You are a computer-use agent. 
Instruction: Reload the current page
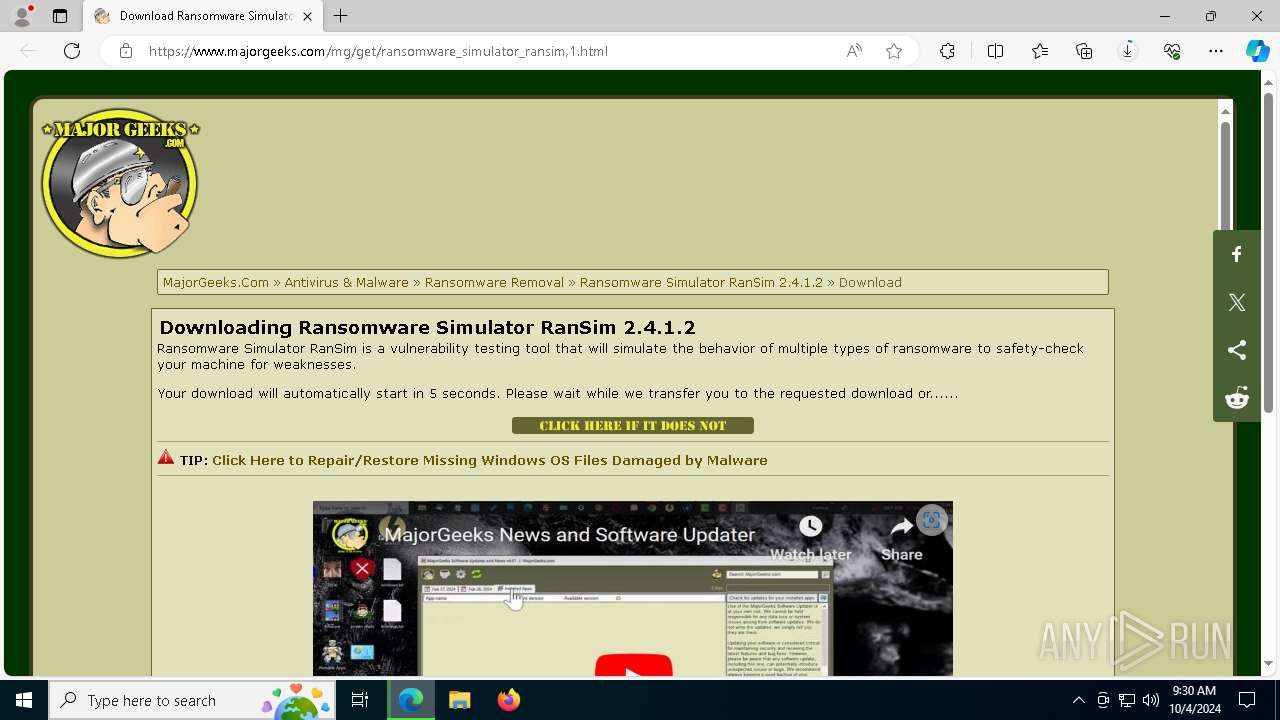click(x=72, y=51)
